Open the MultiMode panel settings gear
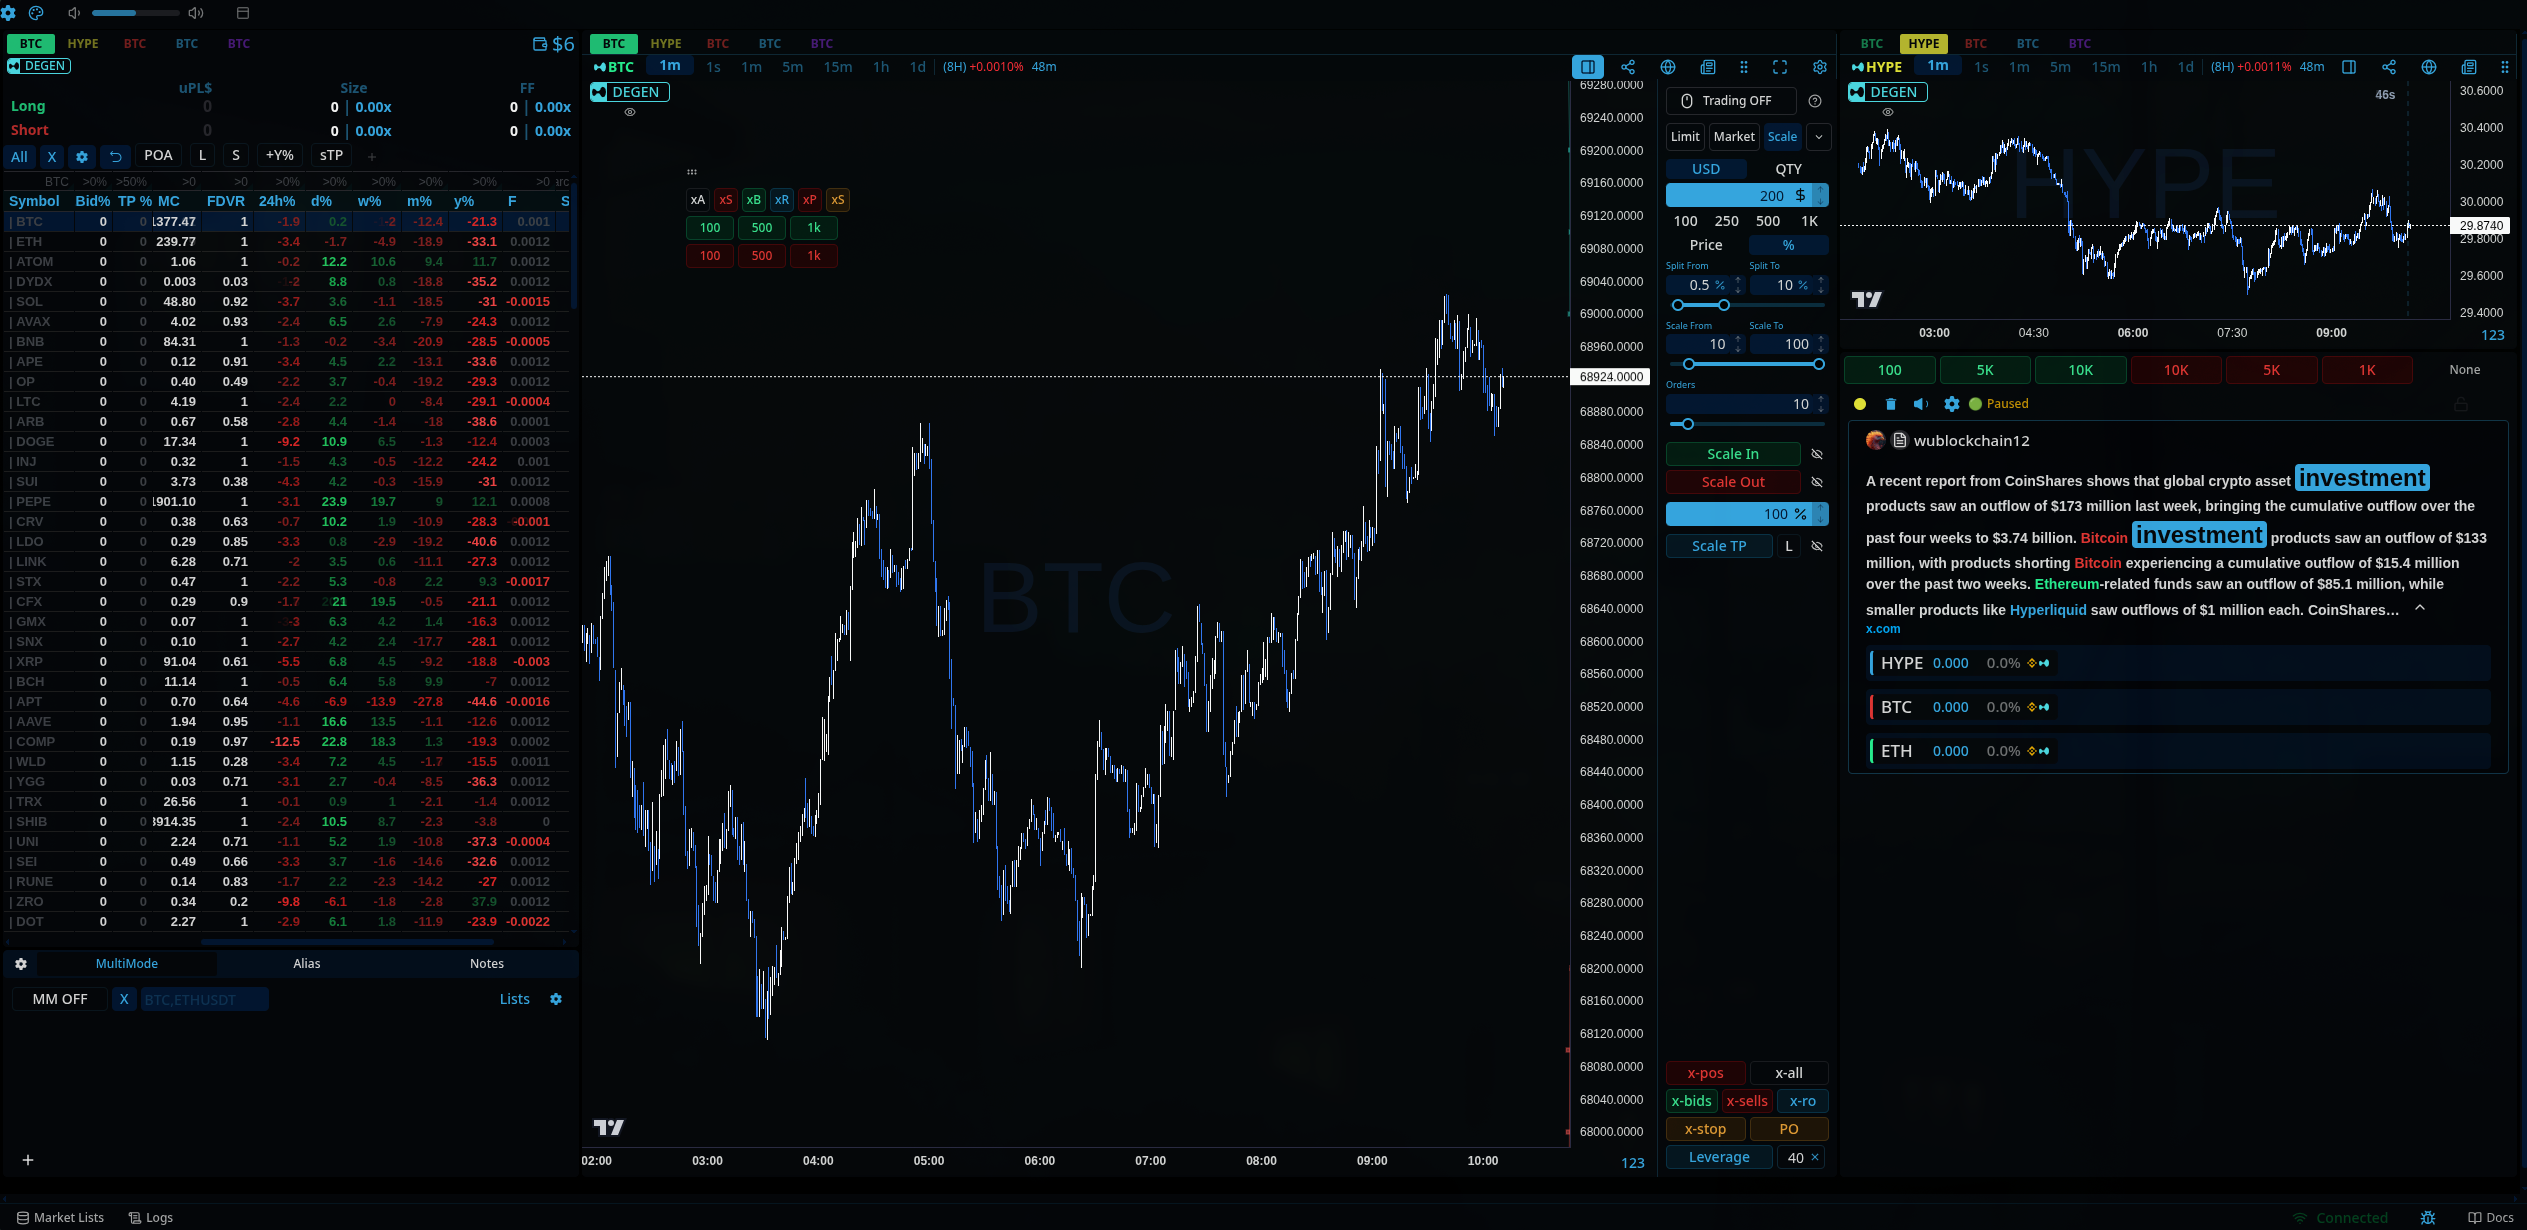This screenshot has width=2527, height=1230. 21,964
